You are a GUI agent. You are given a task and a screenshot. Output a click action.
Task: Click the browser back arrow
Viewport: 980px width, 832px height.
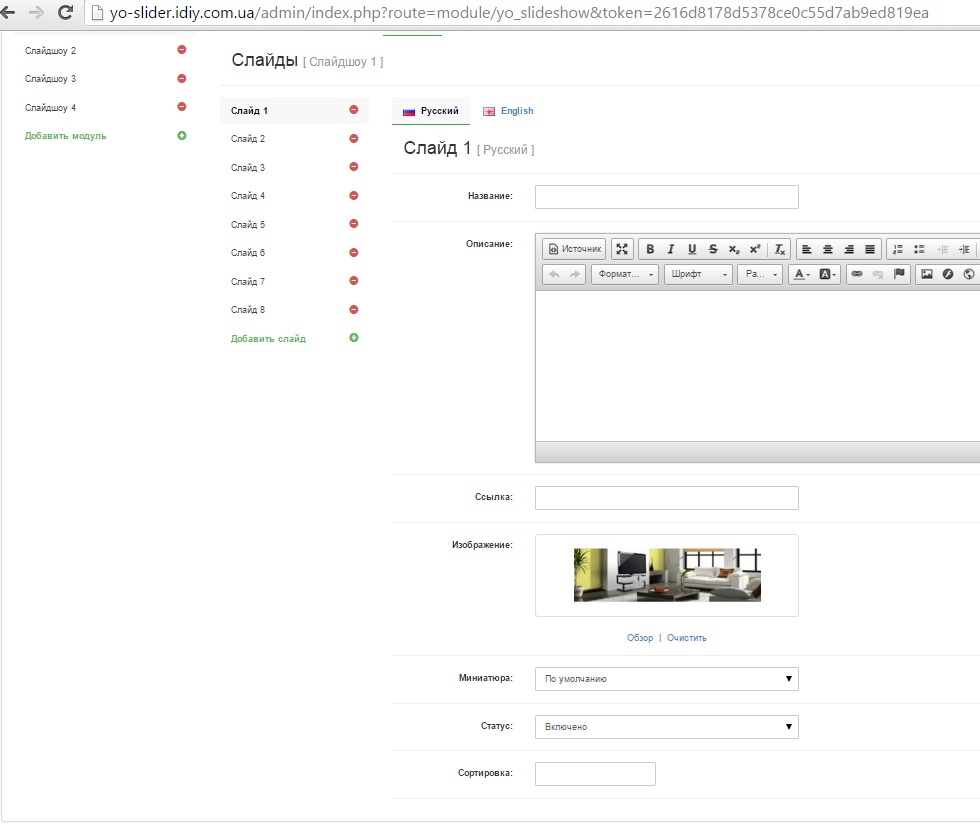tap(8, 12)
